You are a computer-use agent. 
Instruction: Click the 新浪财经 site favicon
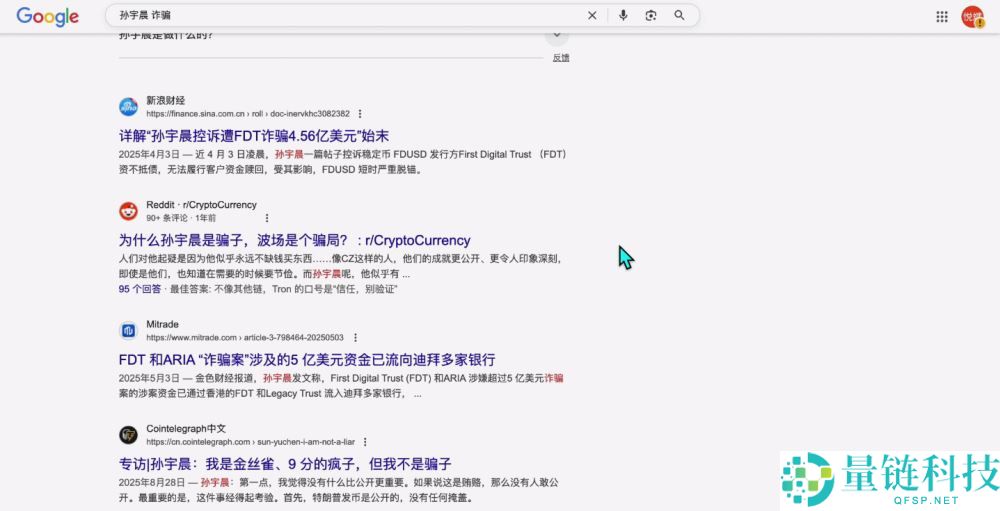pos(128,107)
